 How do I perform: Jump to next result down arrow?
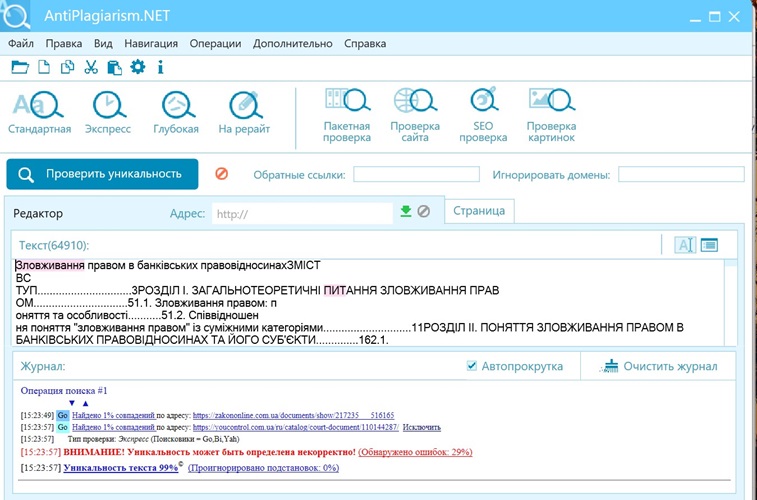click(x=72, y=403)
